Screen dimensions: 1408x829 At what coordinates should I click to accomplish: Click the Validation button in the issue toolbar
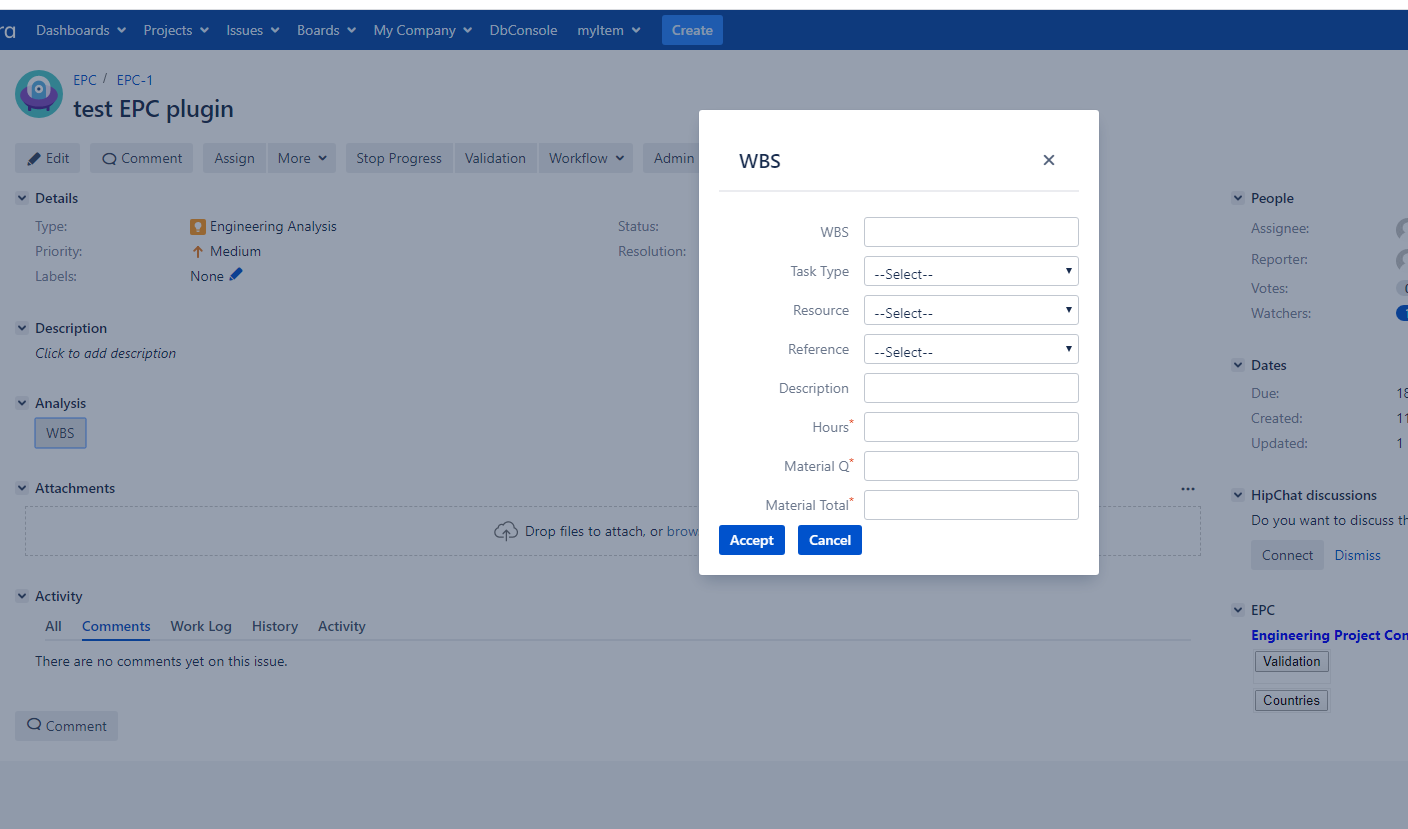click(495, 158)
